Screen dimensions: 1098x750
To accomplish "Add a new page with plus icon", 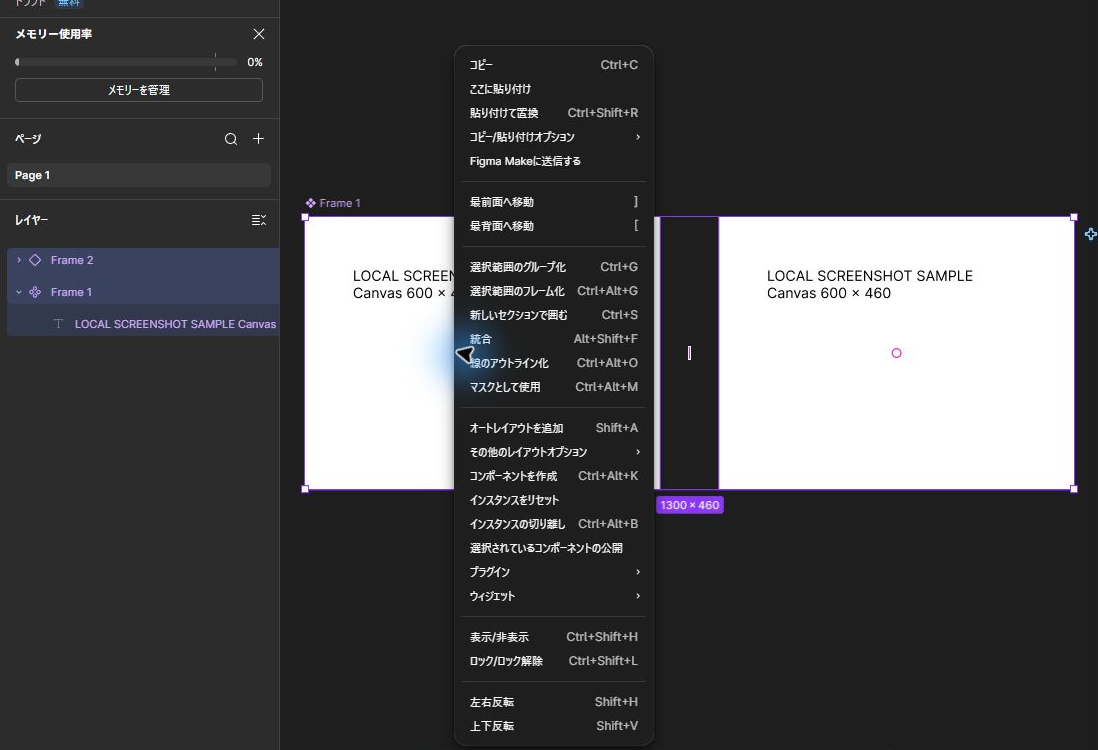I will [258, 139].
